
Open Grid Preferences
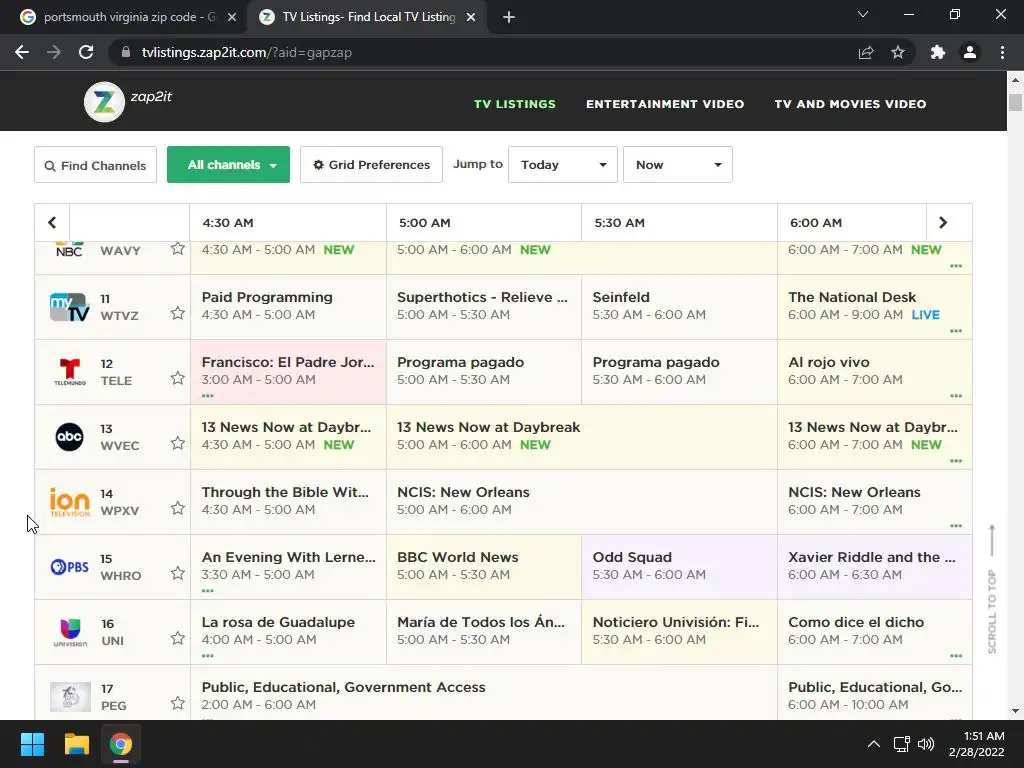371,165
